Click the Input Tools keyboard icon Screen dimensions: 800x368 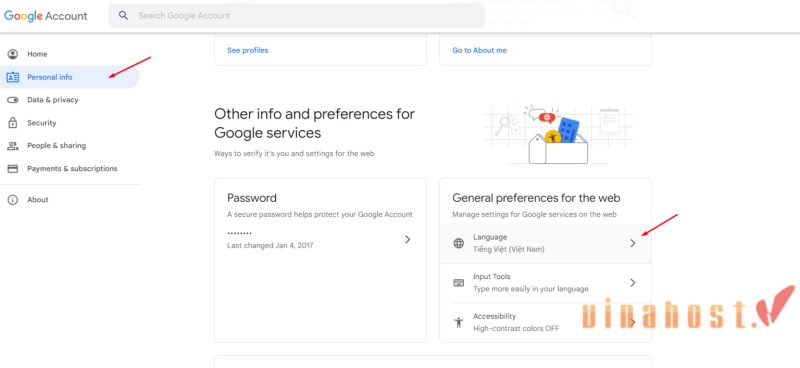click(459, 283)
